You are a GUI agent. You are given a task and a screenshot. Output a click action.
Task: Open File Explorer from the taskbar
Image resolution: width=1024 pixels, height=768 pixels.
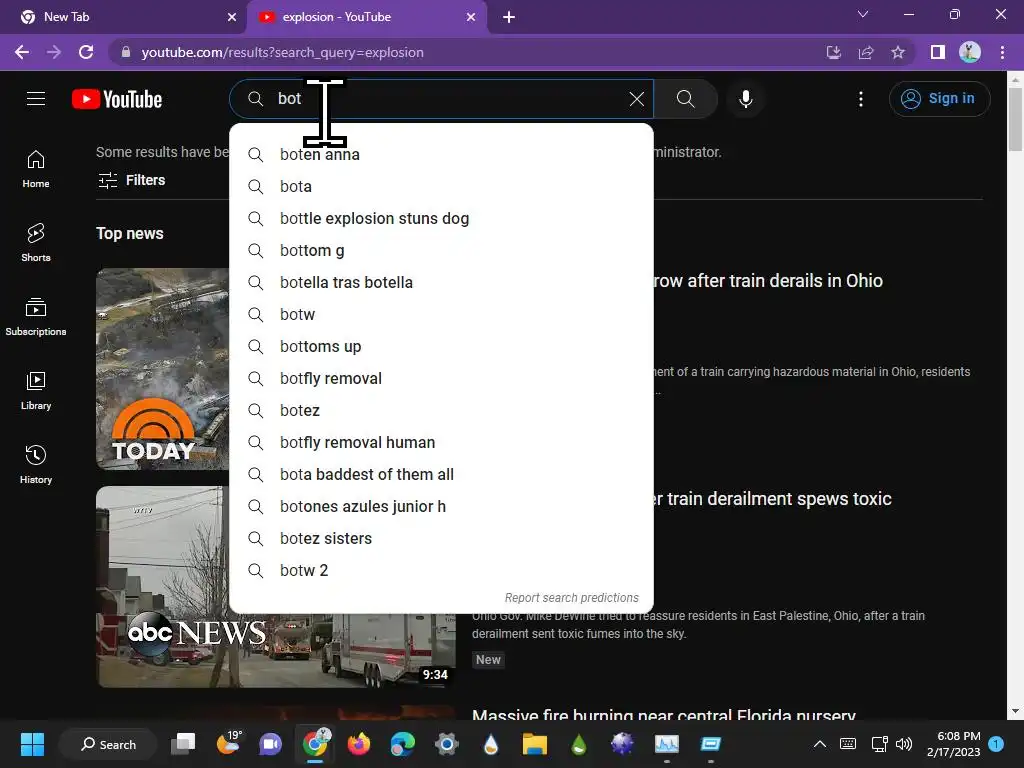[x=534, y=744]
